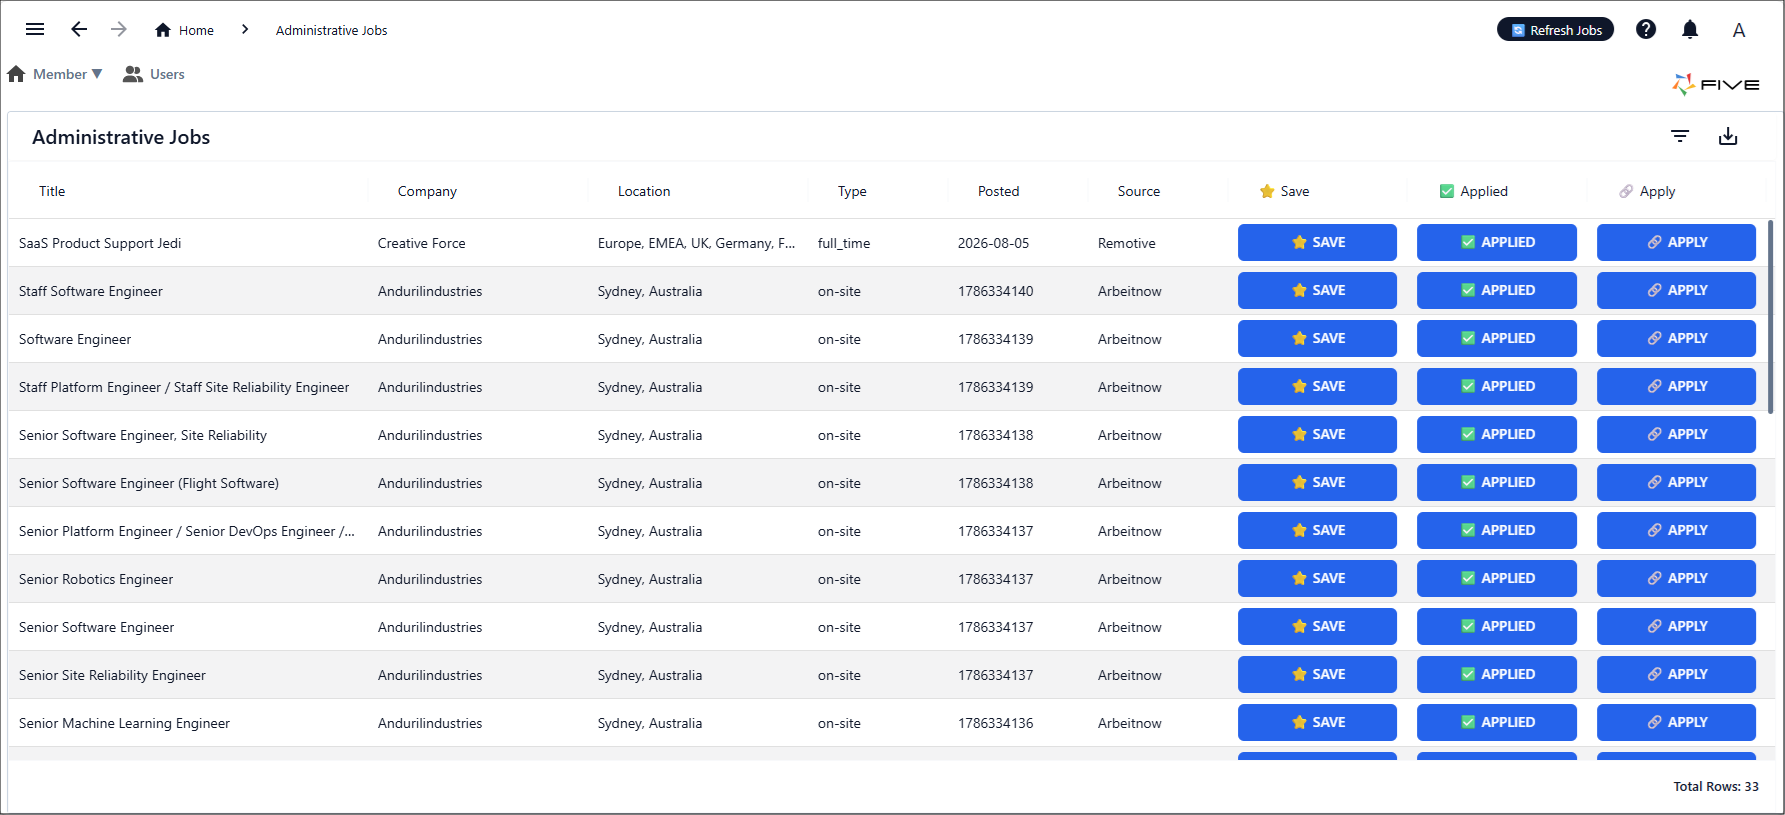Sort by the Title column header

[x=52, y=191]
